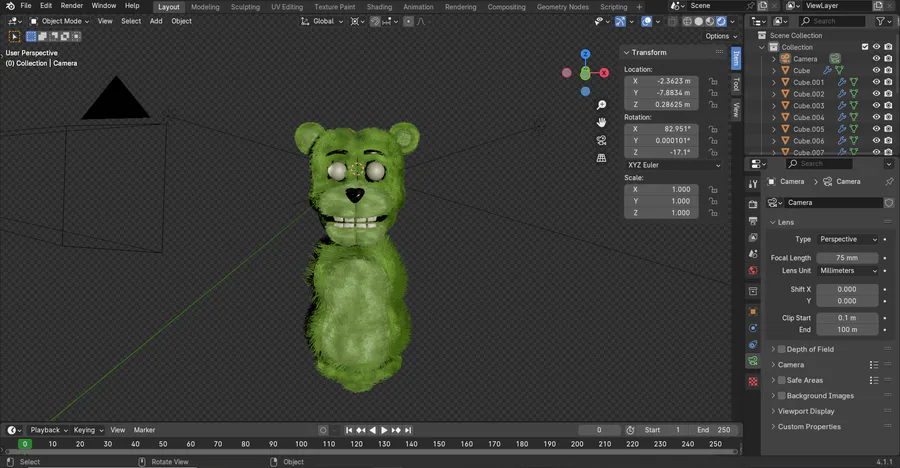This screenshot has width=900, height=468.
Task: Toggle show gizmos button
Action: (x=620, y=21)
